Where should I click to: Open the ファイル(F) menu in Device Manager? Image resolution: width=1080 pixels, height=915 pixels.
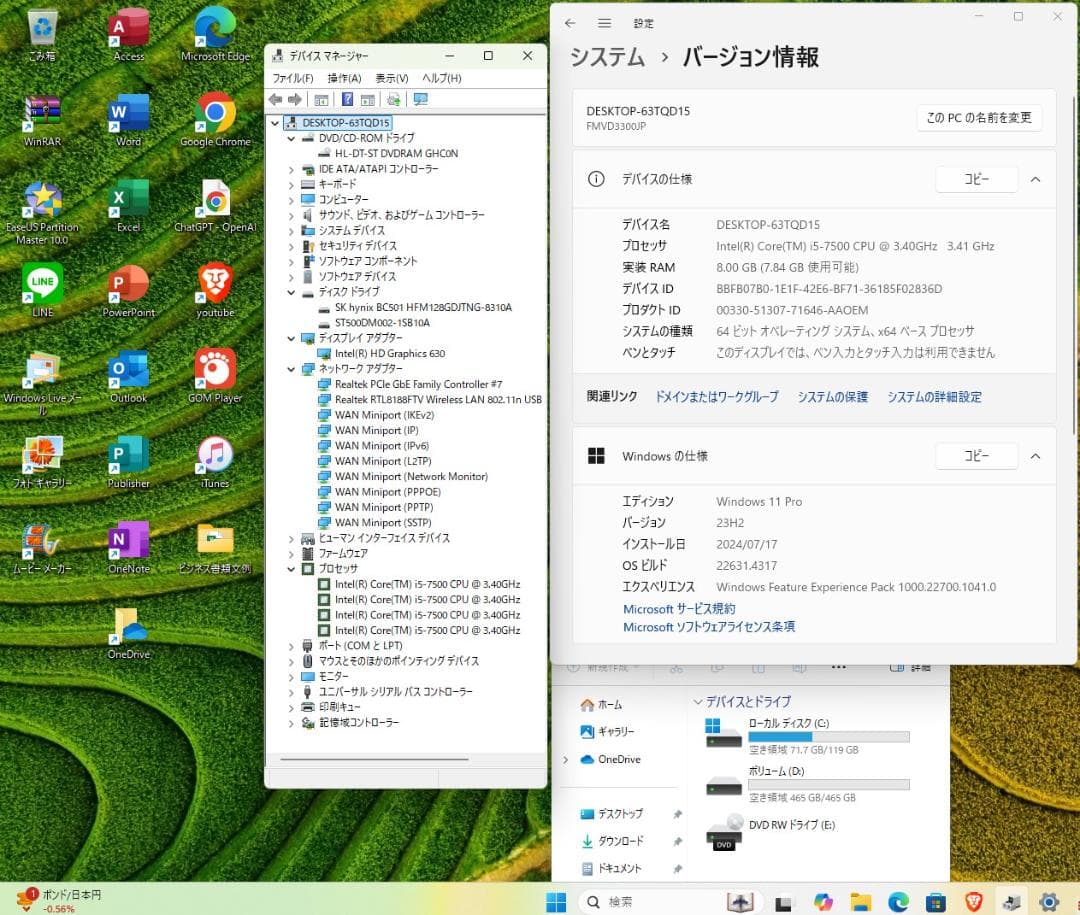point(292,77)
